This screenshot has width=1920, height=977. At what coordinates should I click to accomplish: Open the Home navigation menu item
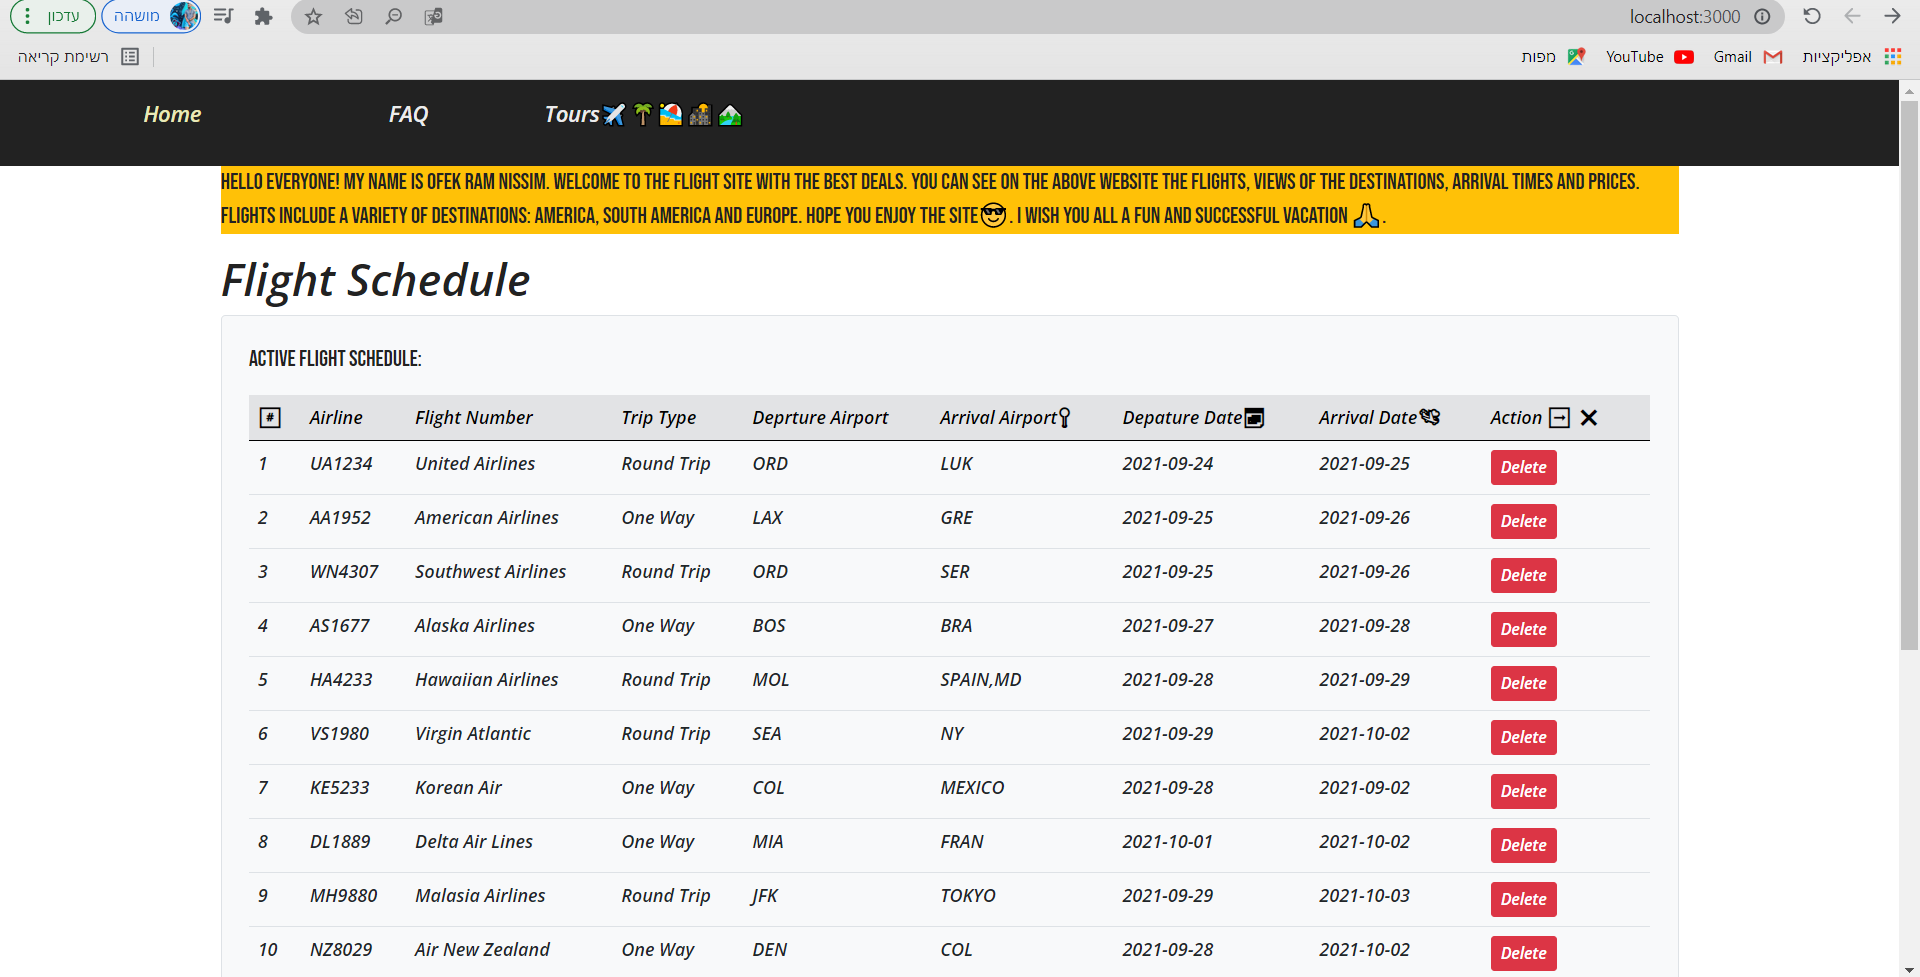(x=172, y=115)
